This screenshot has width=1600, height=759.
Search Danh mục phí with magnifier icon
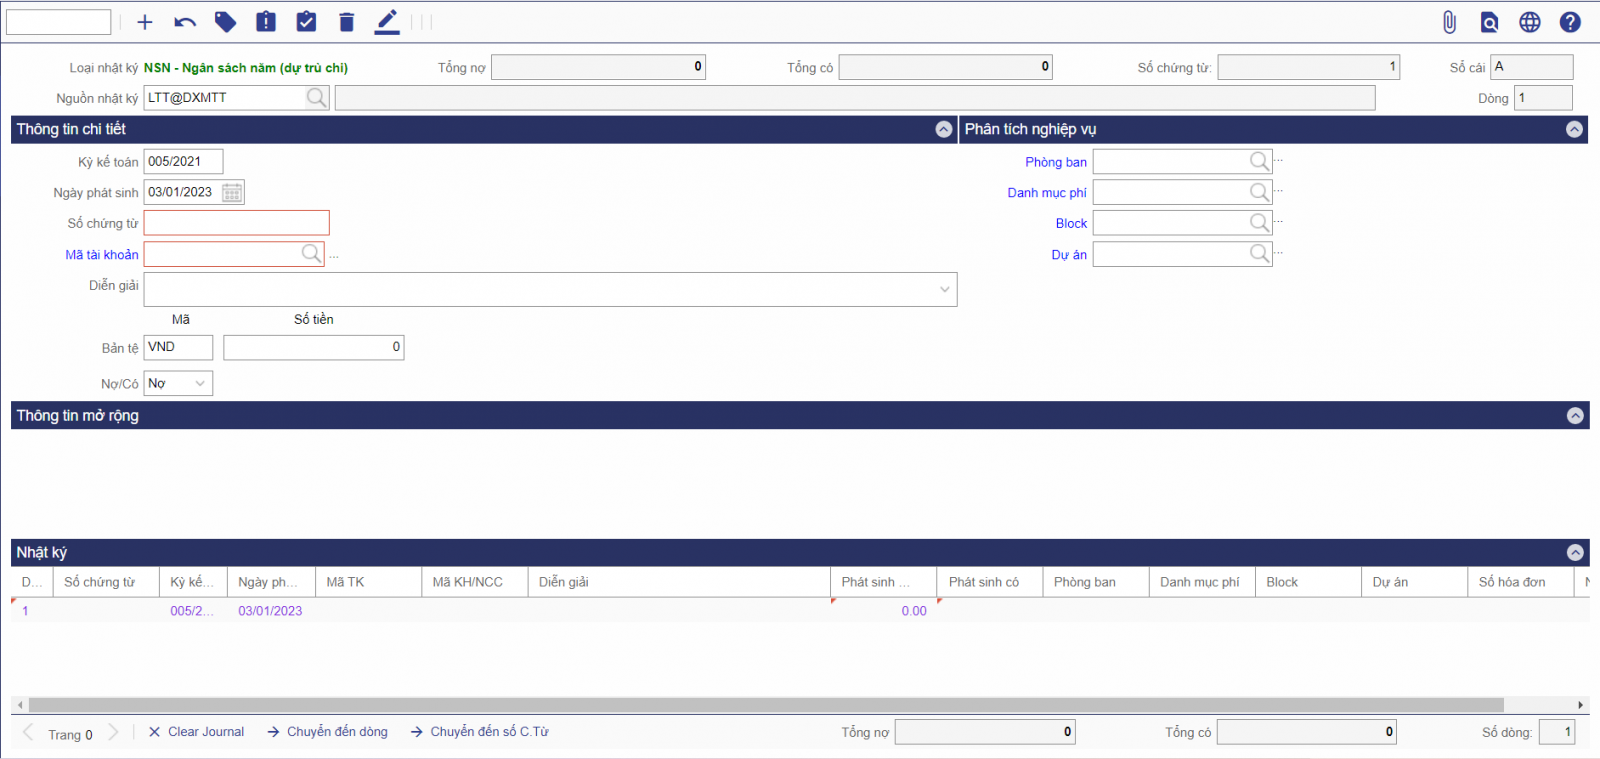coord(1259,192)
